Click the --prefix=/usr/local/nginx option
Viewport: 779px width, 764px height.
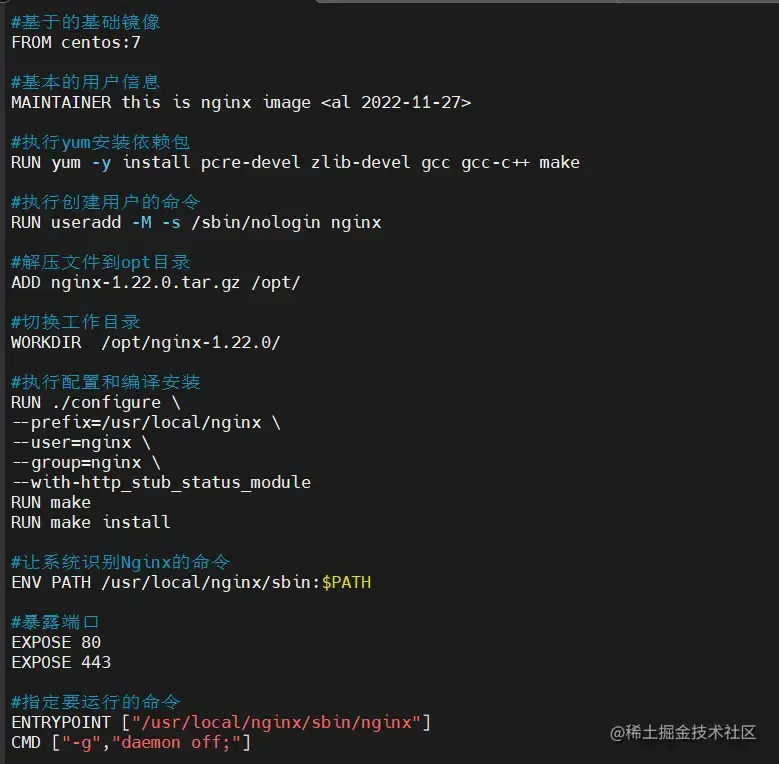tap(137, 423)
